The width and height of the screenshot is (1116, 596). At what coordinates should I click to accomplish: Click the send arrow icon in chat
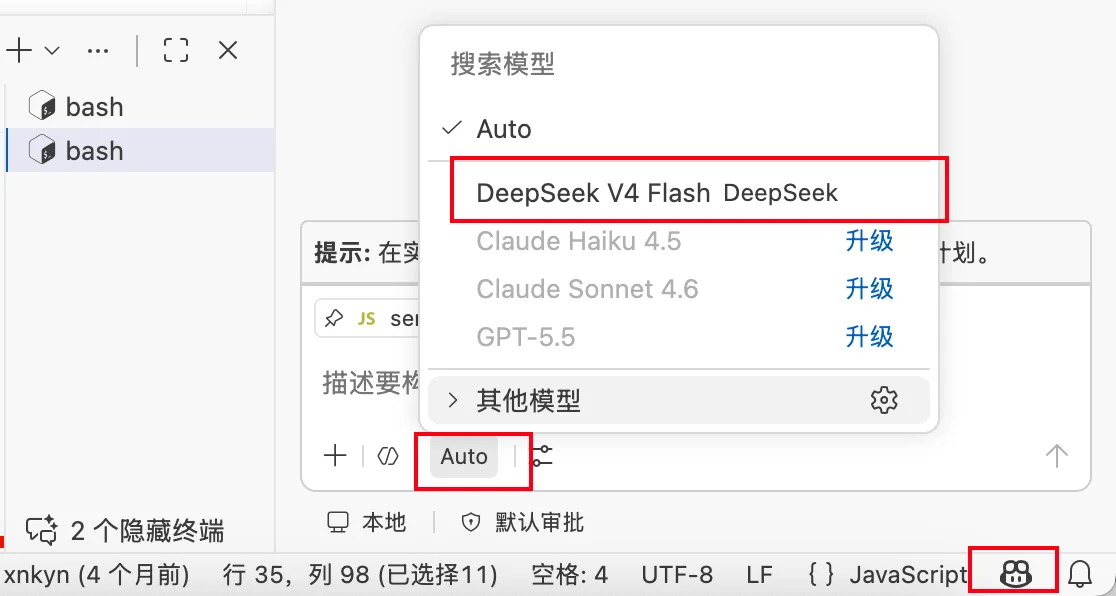(x=1056, y=456)
